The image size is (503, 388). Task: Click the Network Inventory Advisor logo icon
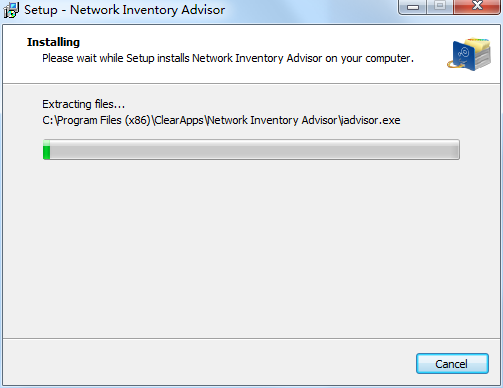(x=469, y=54)
